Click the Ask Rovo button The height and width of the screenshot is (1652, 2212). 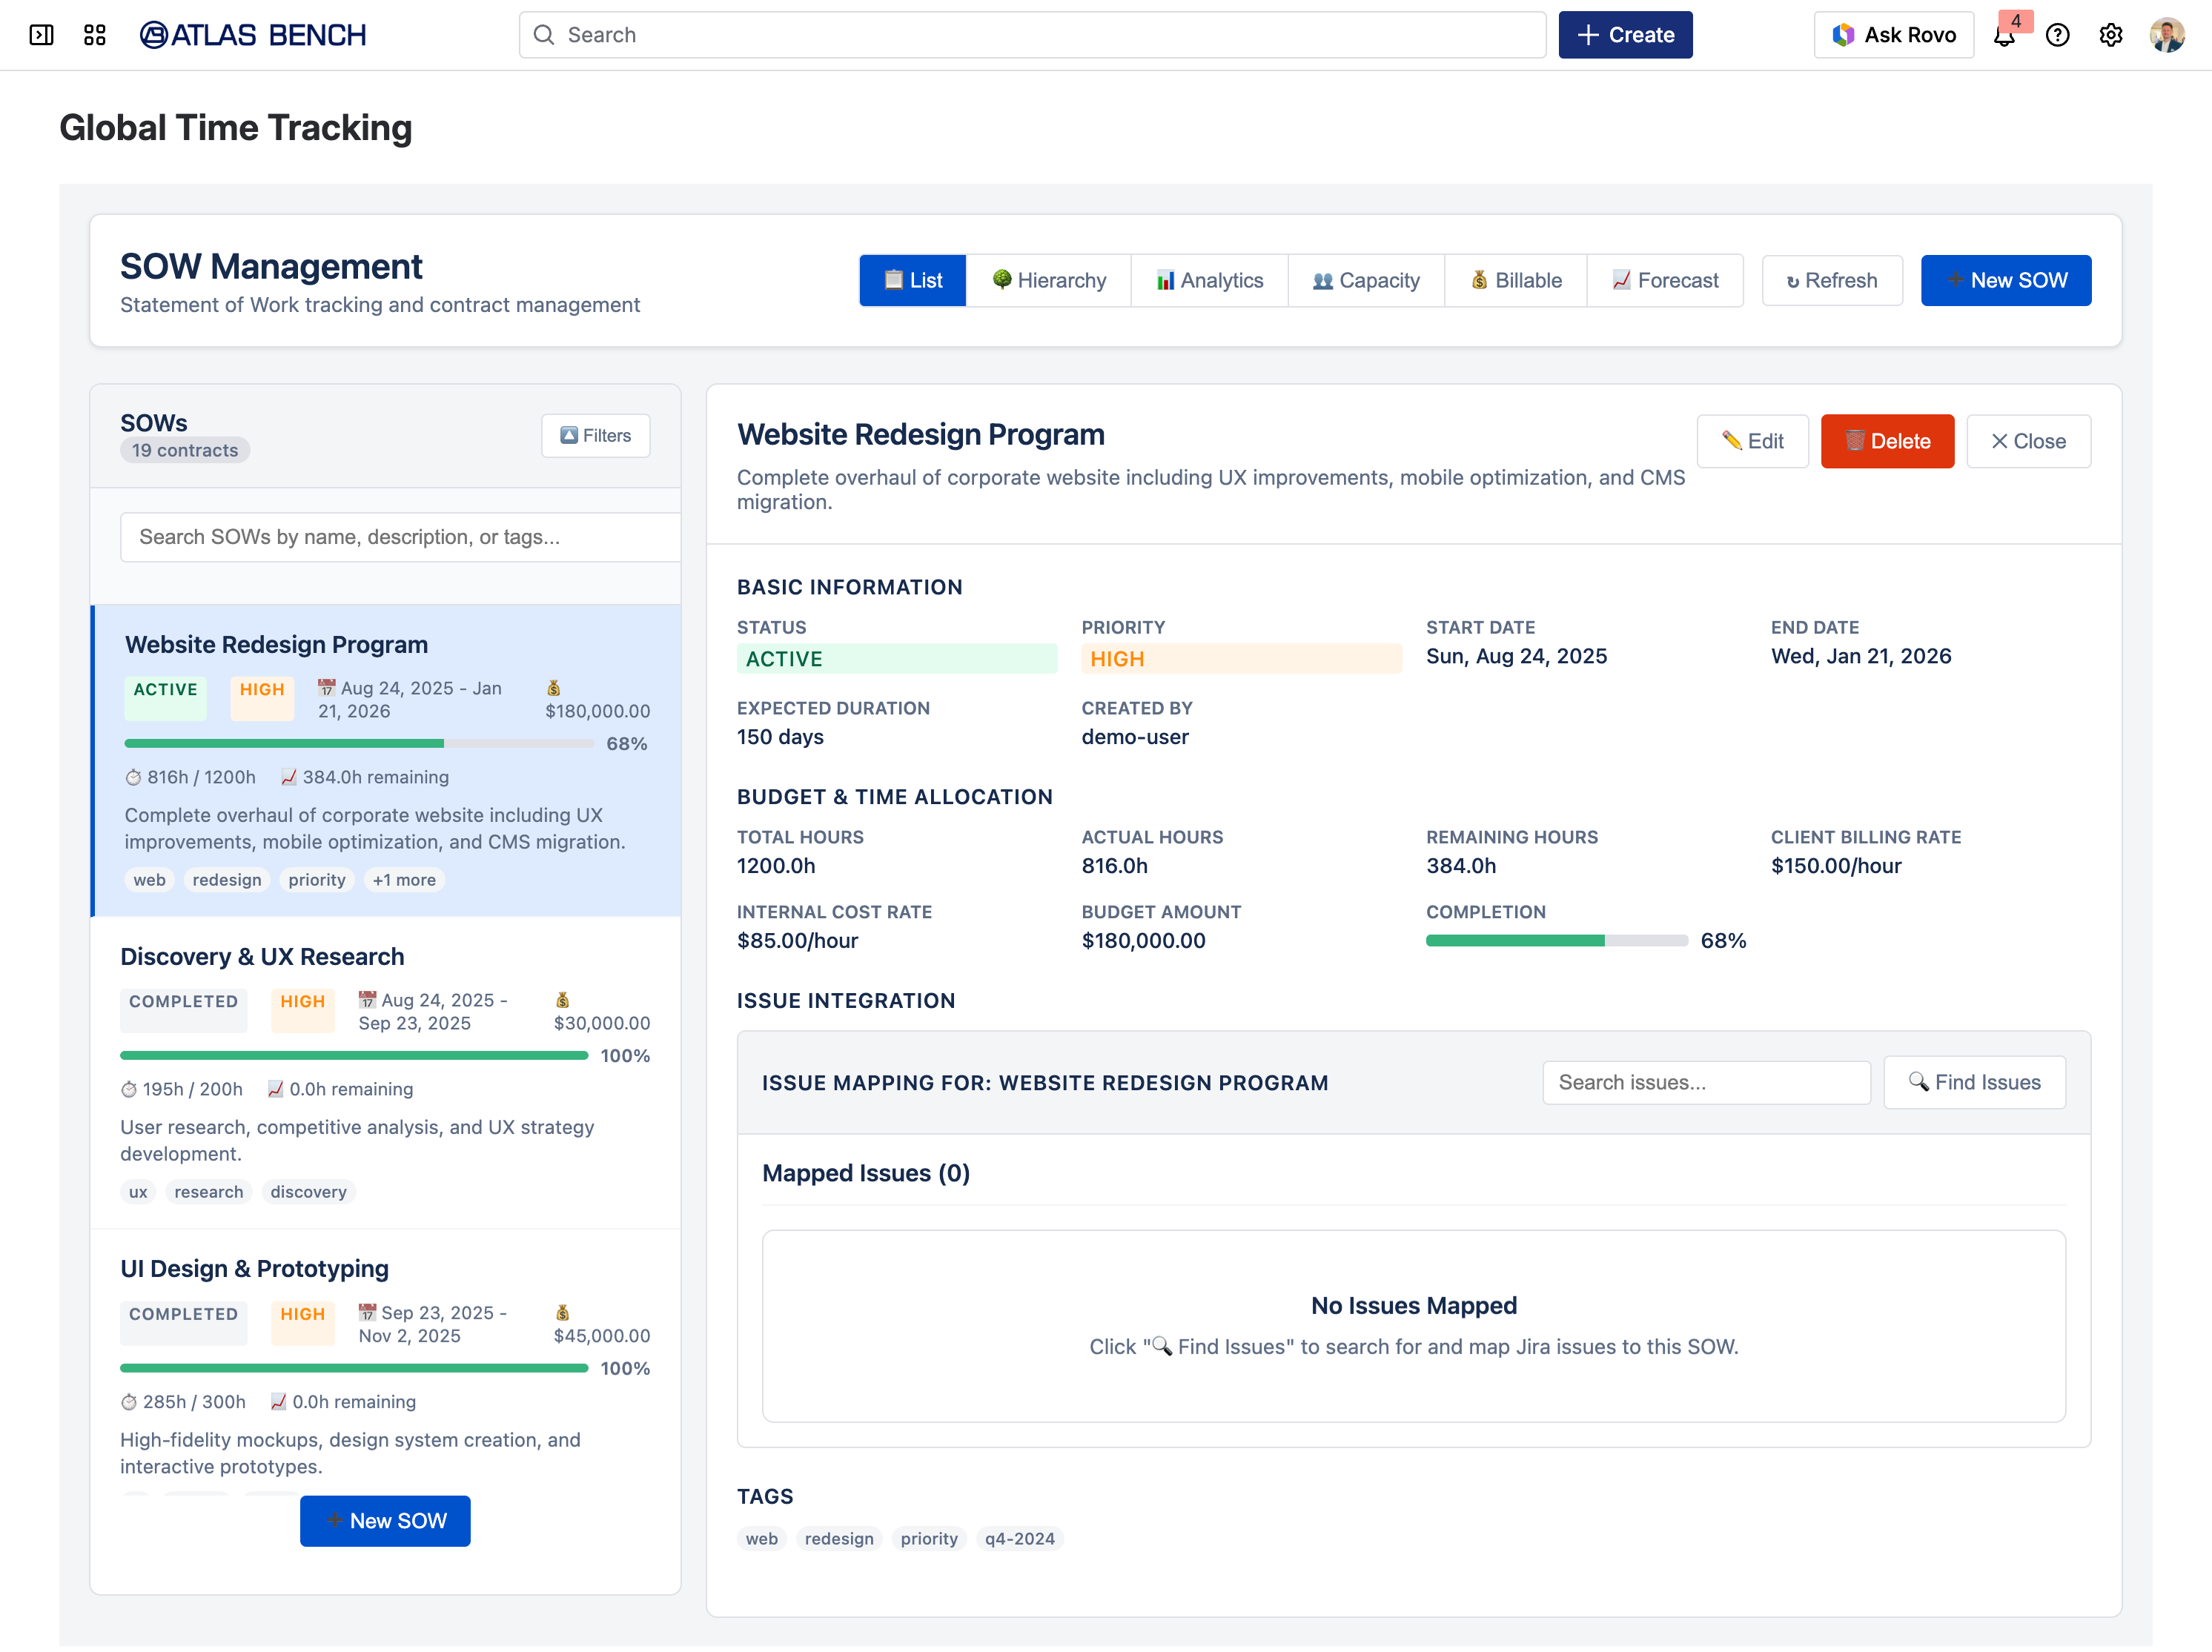(1893, 35)
